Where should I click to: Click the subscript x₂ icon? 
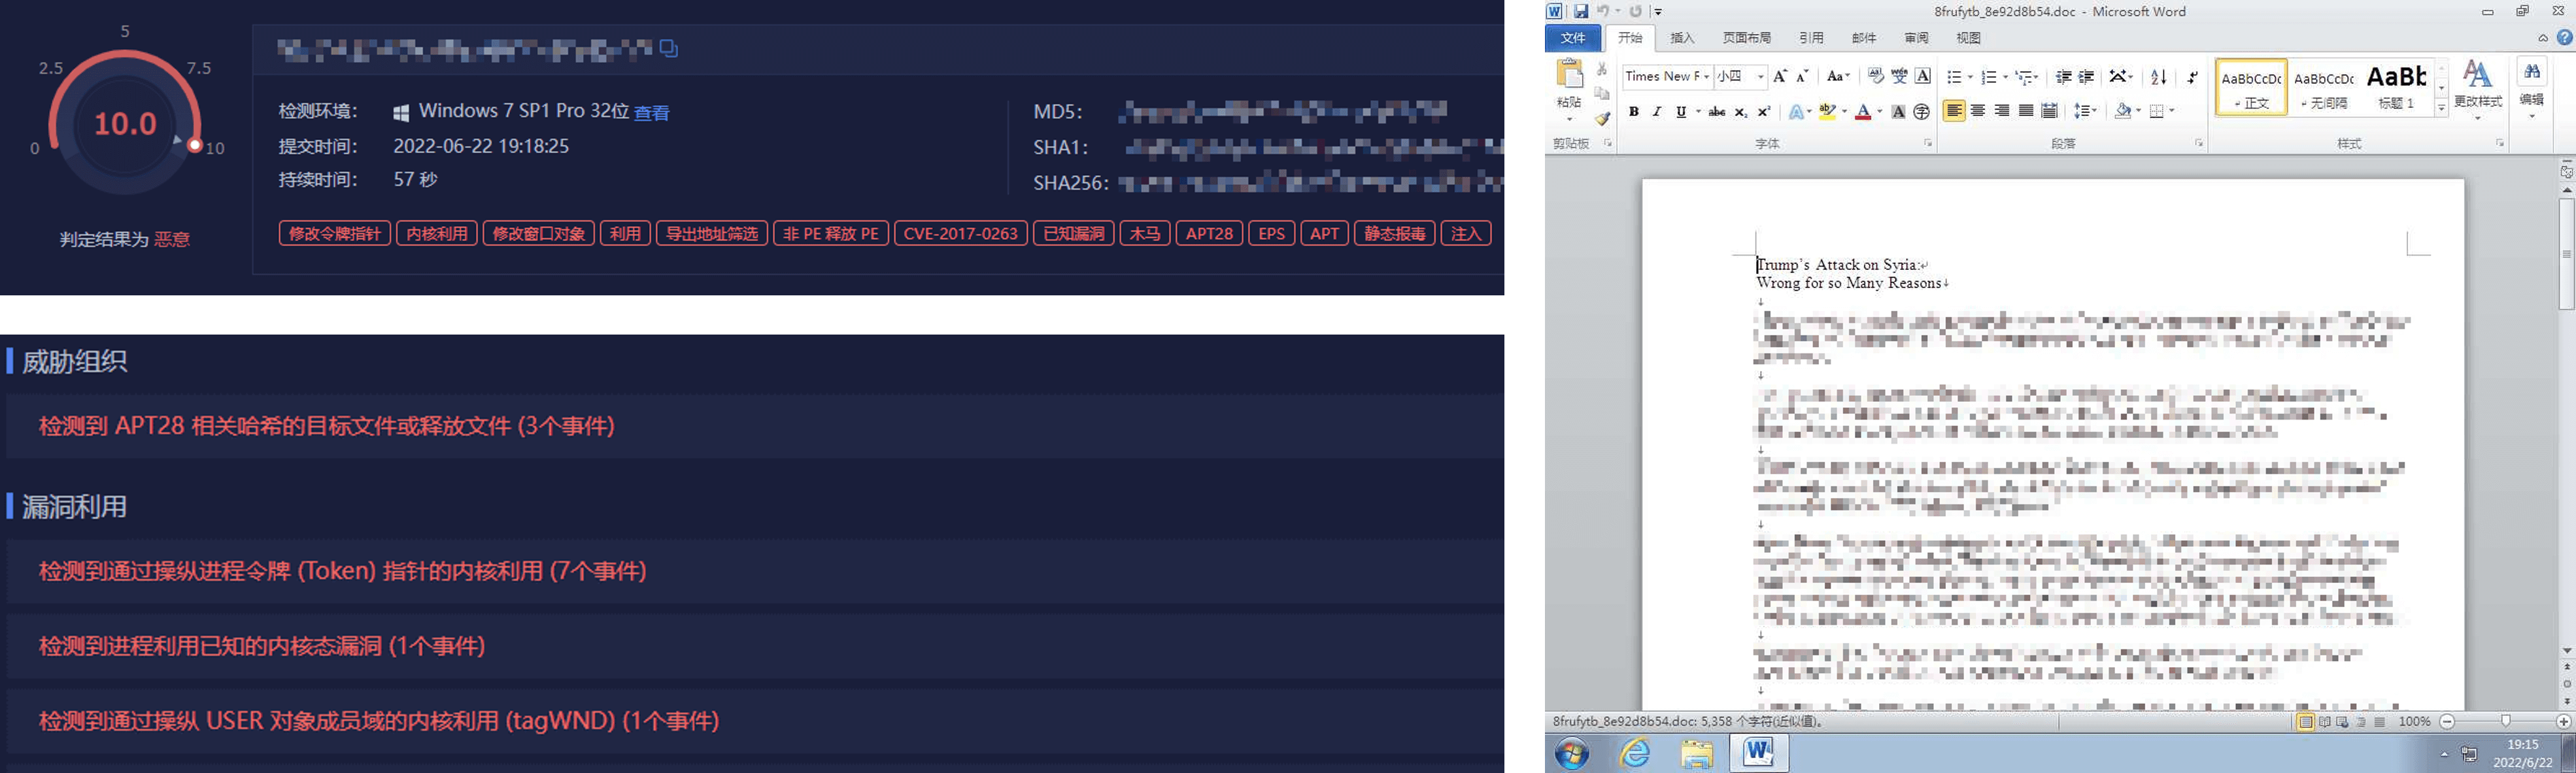tap(1741, 112)
